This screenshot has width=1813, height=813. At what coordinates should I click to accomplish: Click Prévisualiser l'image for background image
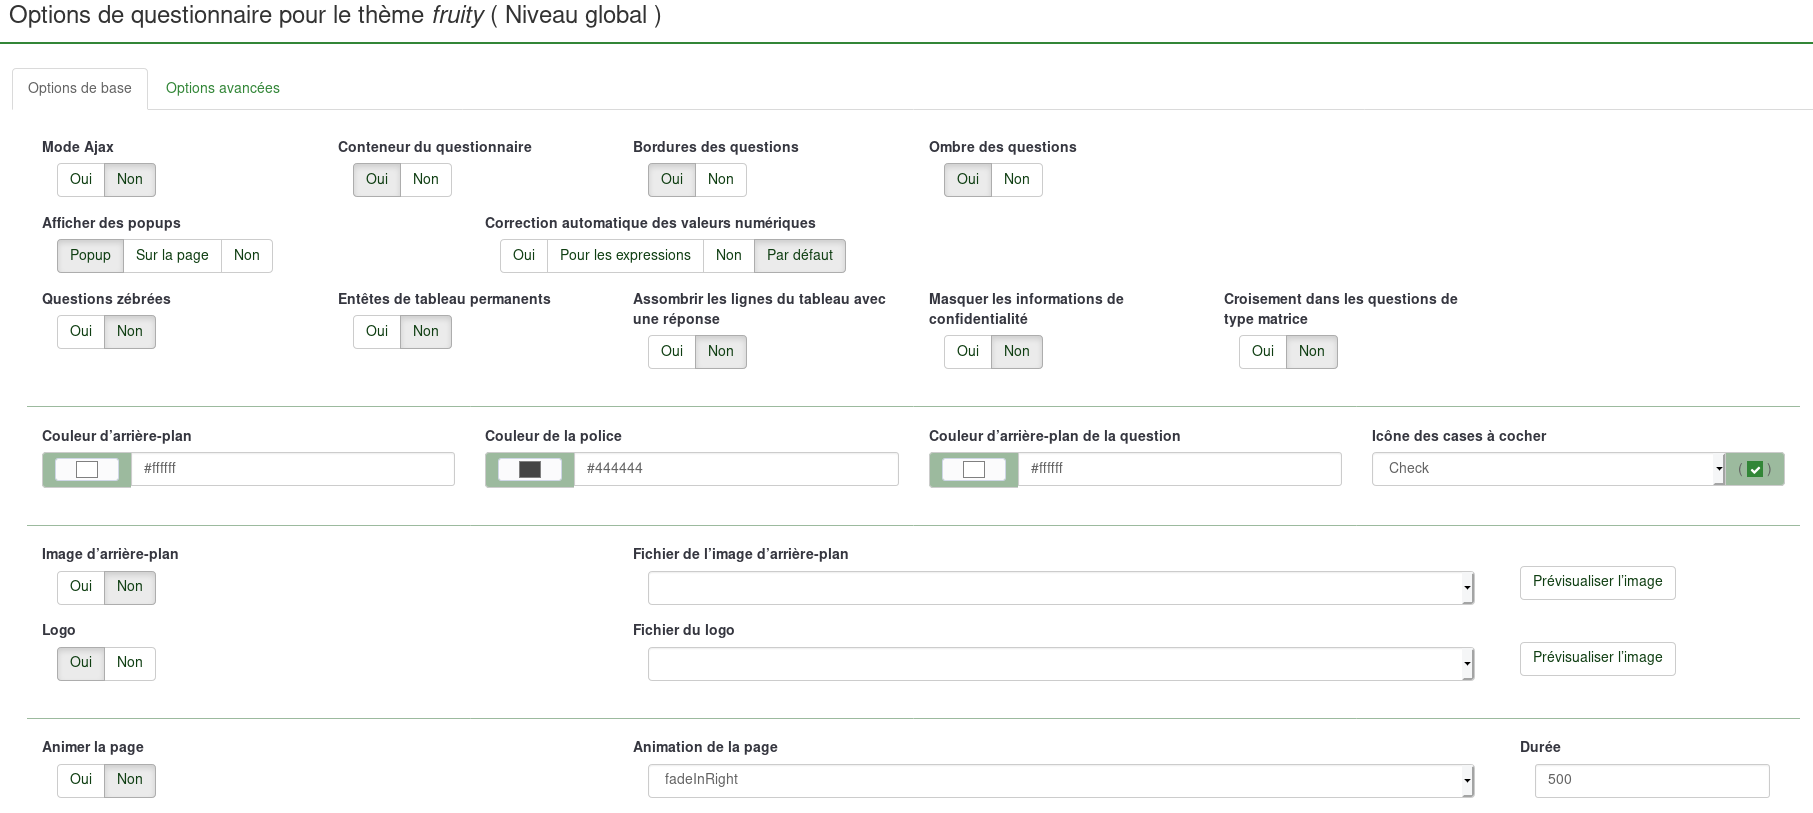1597,582
